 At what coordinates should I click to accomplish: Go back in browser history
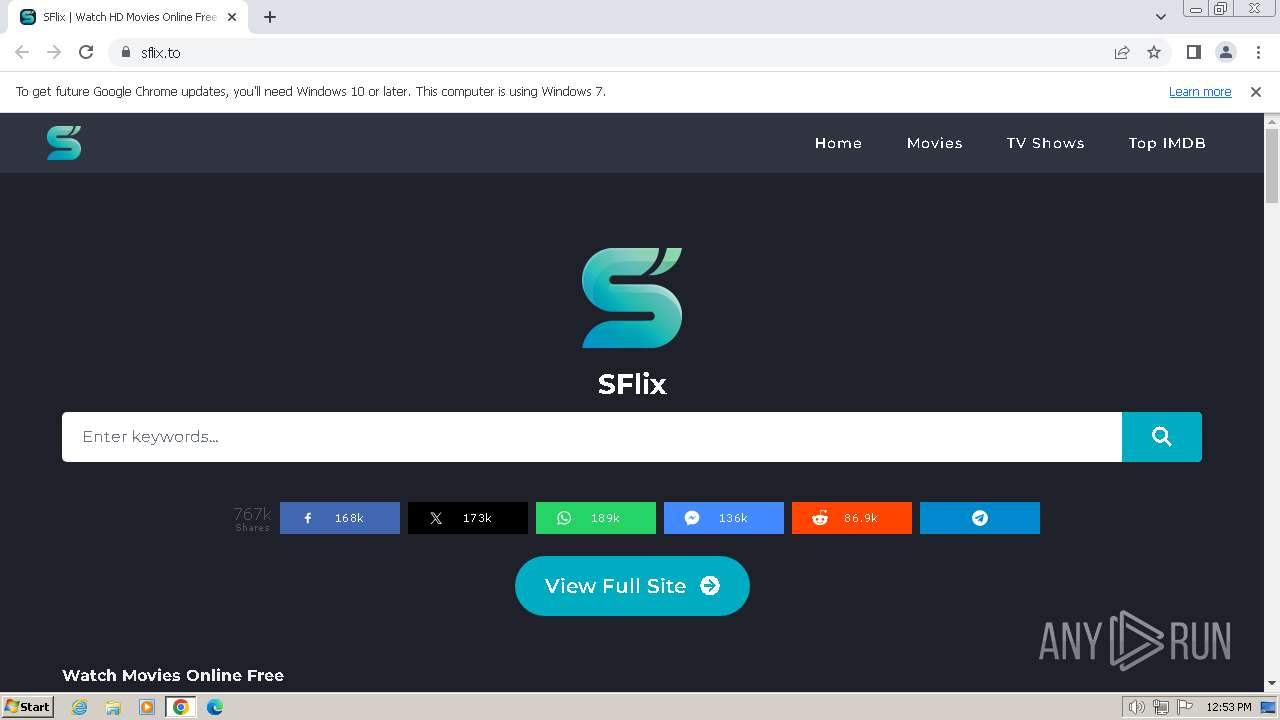coord(22,52)
